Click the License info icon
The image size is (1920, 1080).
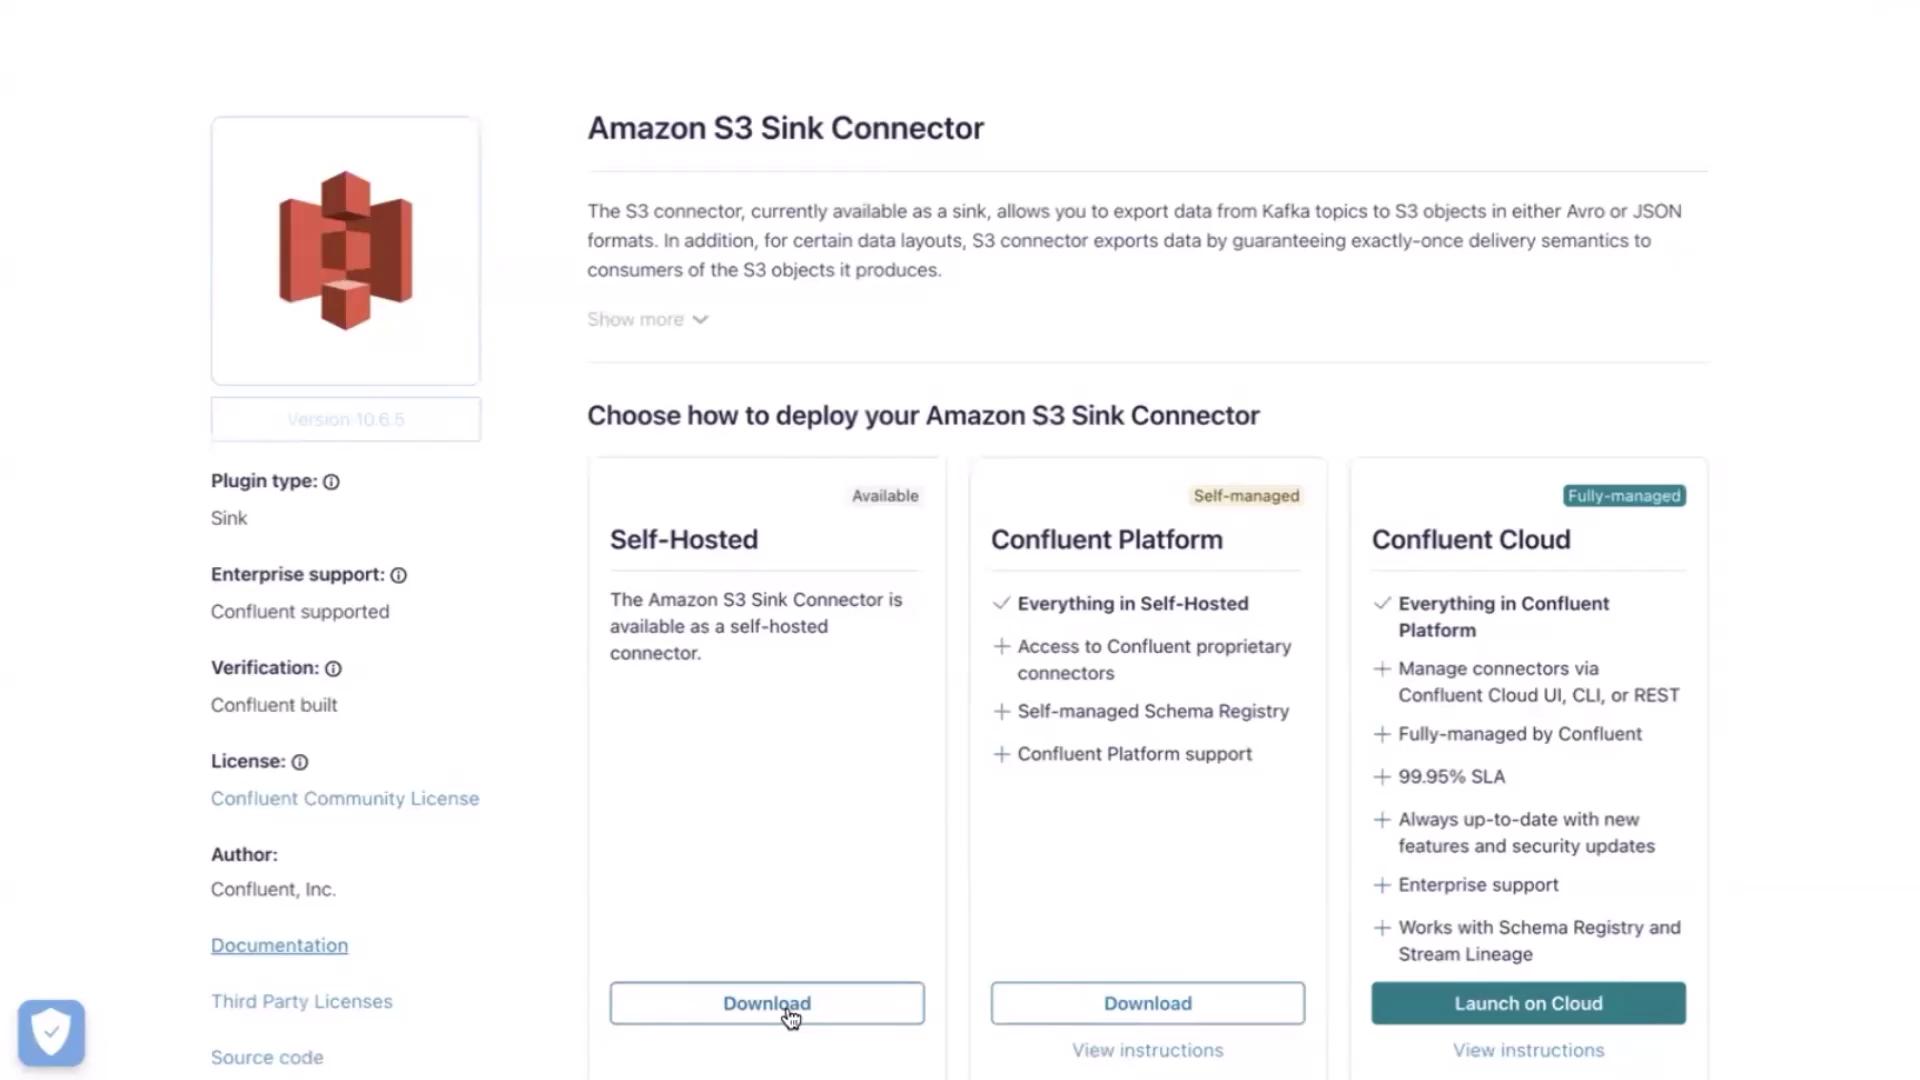pyautogui.click(x=300, y=762)
